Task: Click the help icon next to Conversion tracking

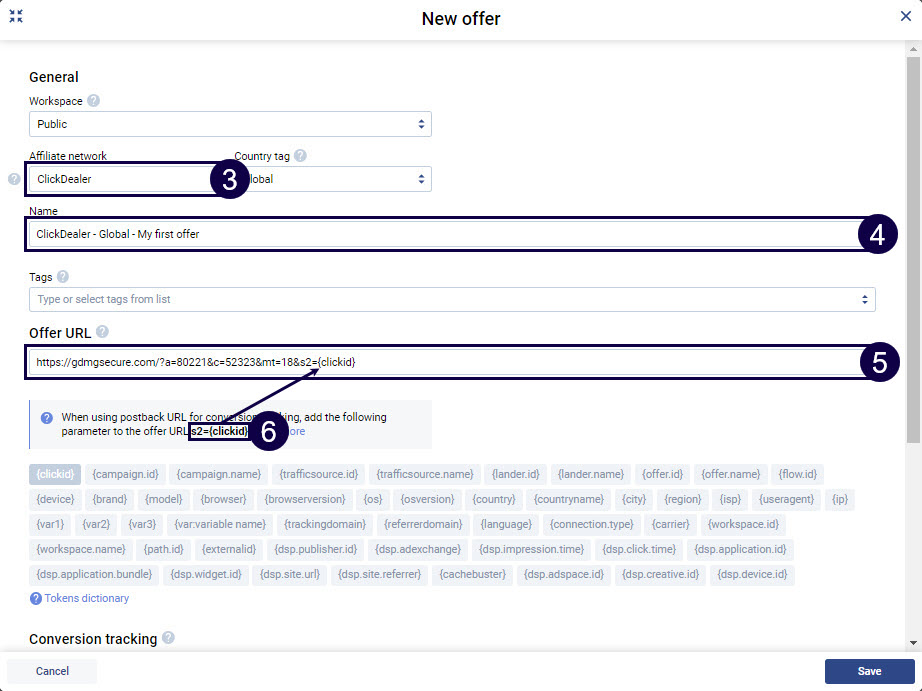Action: (x=168, y=638)
